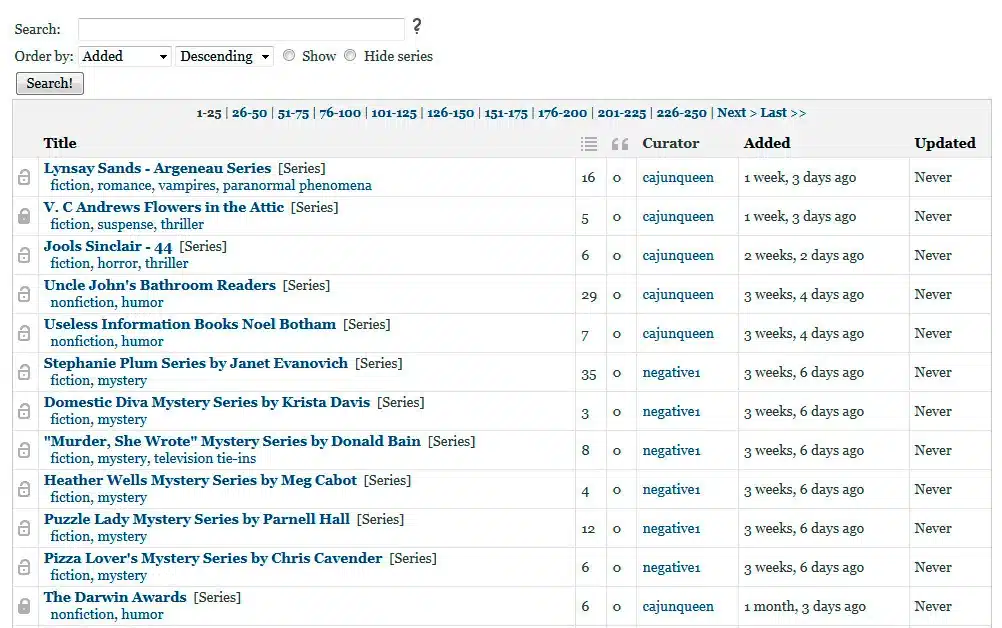Click lock icon beside Heather Wells Mystery Series
The height and width of the screenshot is (628, 1002).
tap(24, 489)
